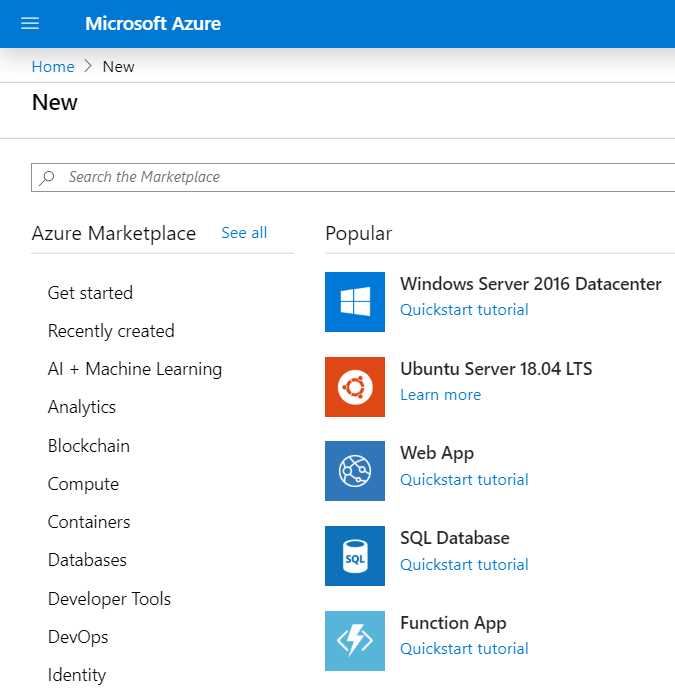Click the Windows Server 2016 Datacenter icon

(x=355, y=302)
